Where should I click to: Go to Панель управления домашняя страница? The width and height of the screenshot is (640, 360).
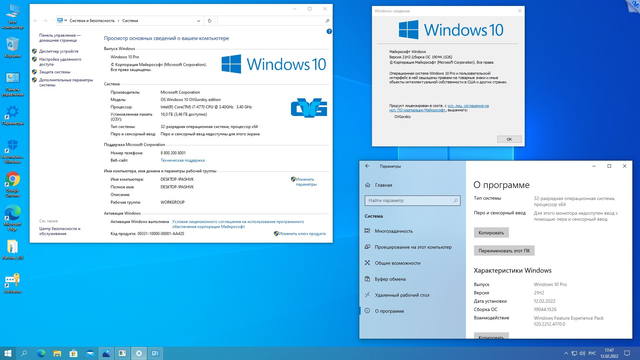pos(59,38)
